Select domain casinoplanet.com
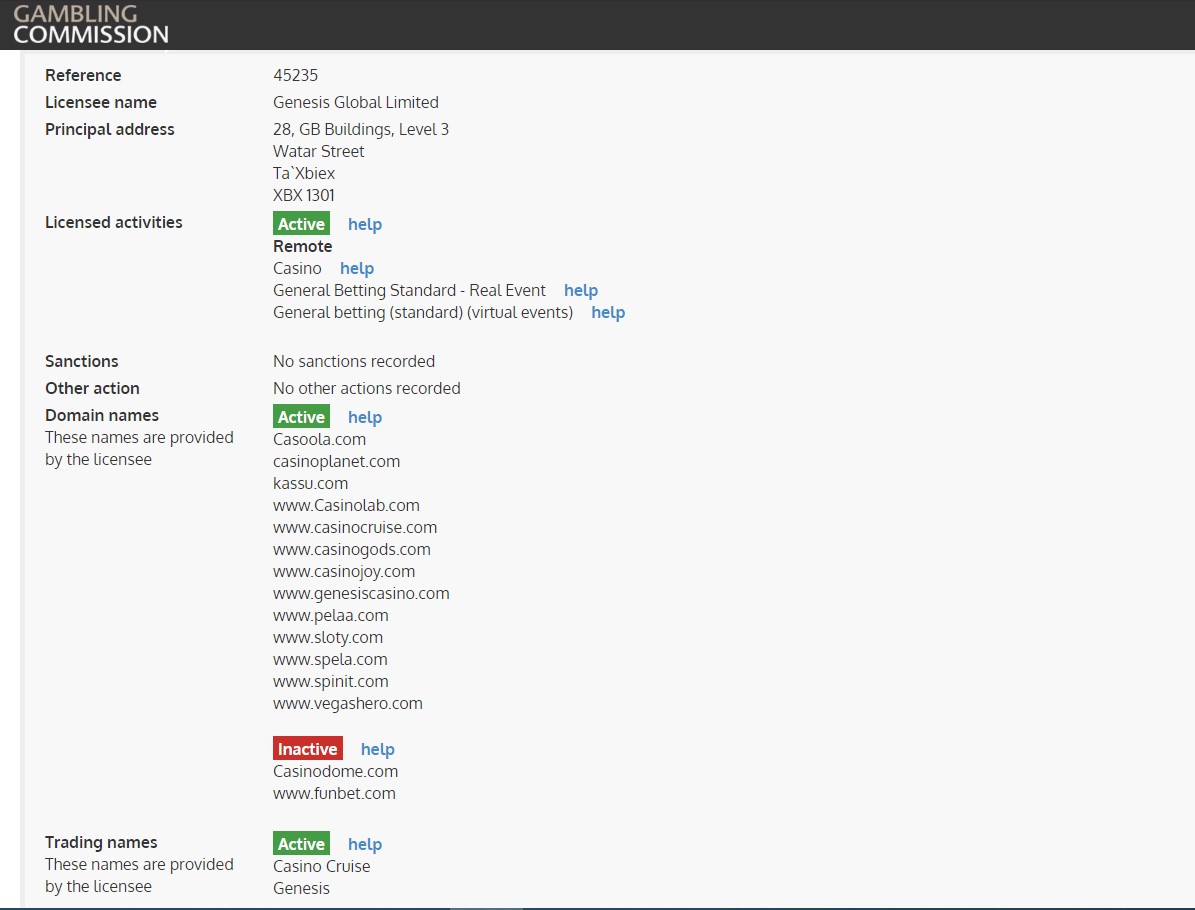Image resolution: width=1195 pixels, height=910 pixels. coord(337,462)
